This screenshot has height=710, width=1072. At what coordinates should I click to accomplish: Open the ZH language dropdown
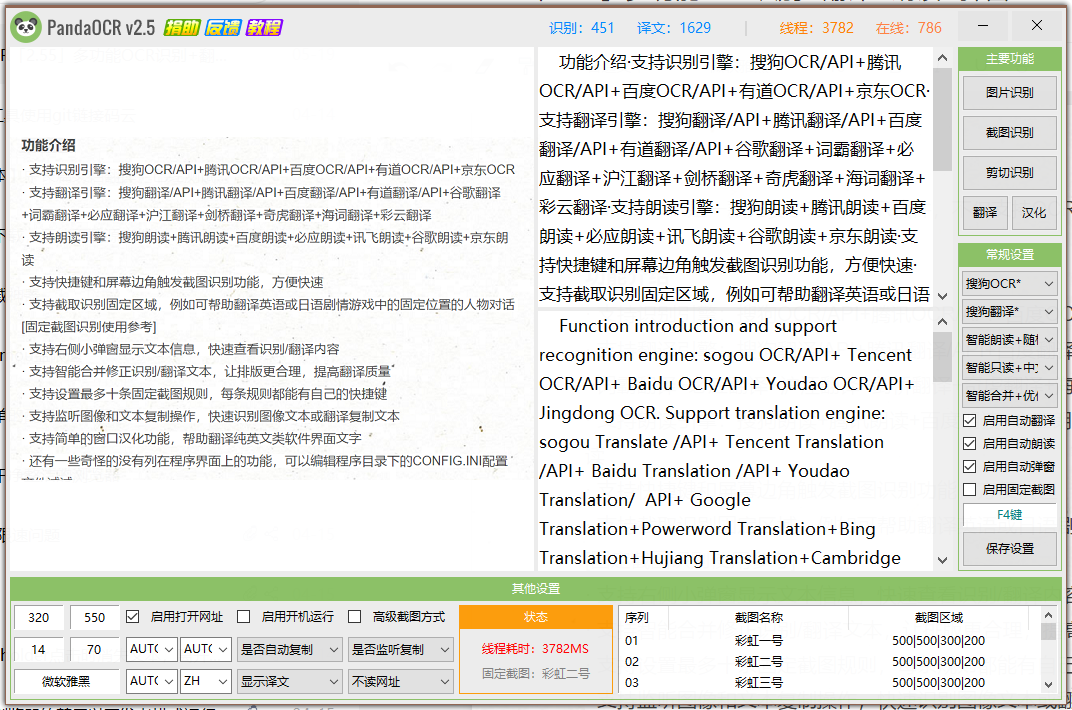tap(206, 681)
